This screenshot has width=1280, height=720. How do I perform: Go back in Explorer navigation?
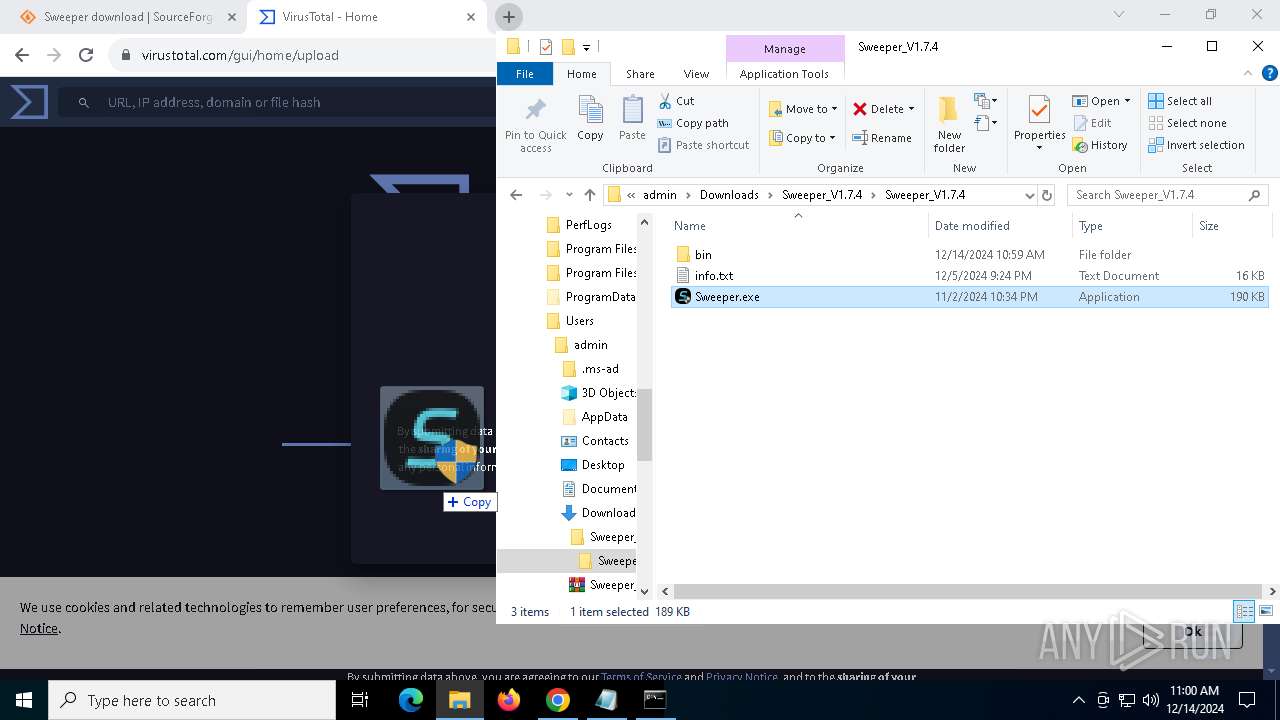point(516,195)
